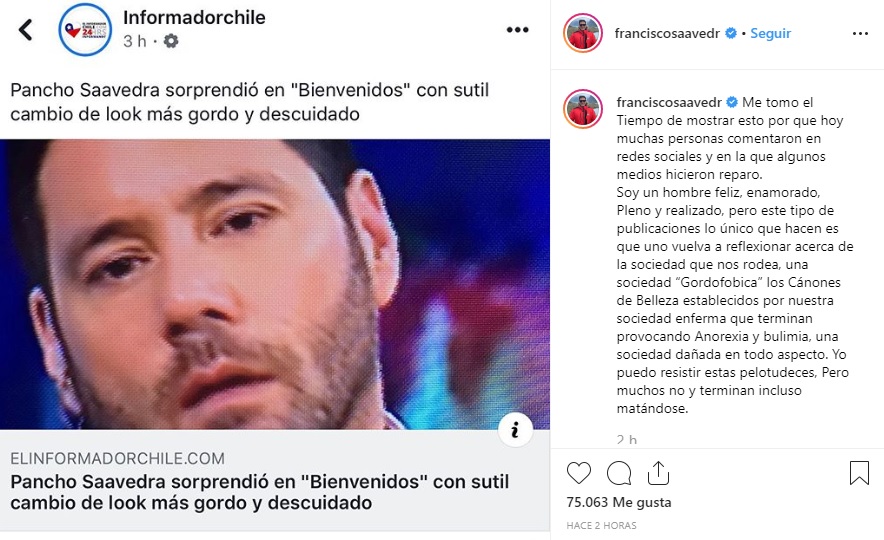The image size is (884, 540).
Task: View the 75.063 Me gusta list
Action: click(x=619, y=502)
